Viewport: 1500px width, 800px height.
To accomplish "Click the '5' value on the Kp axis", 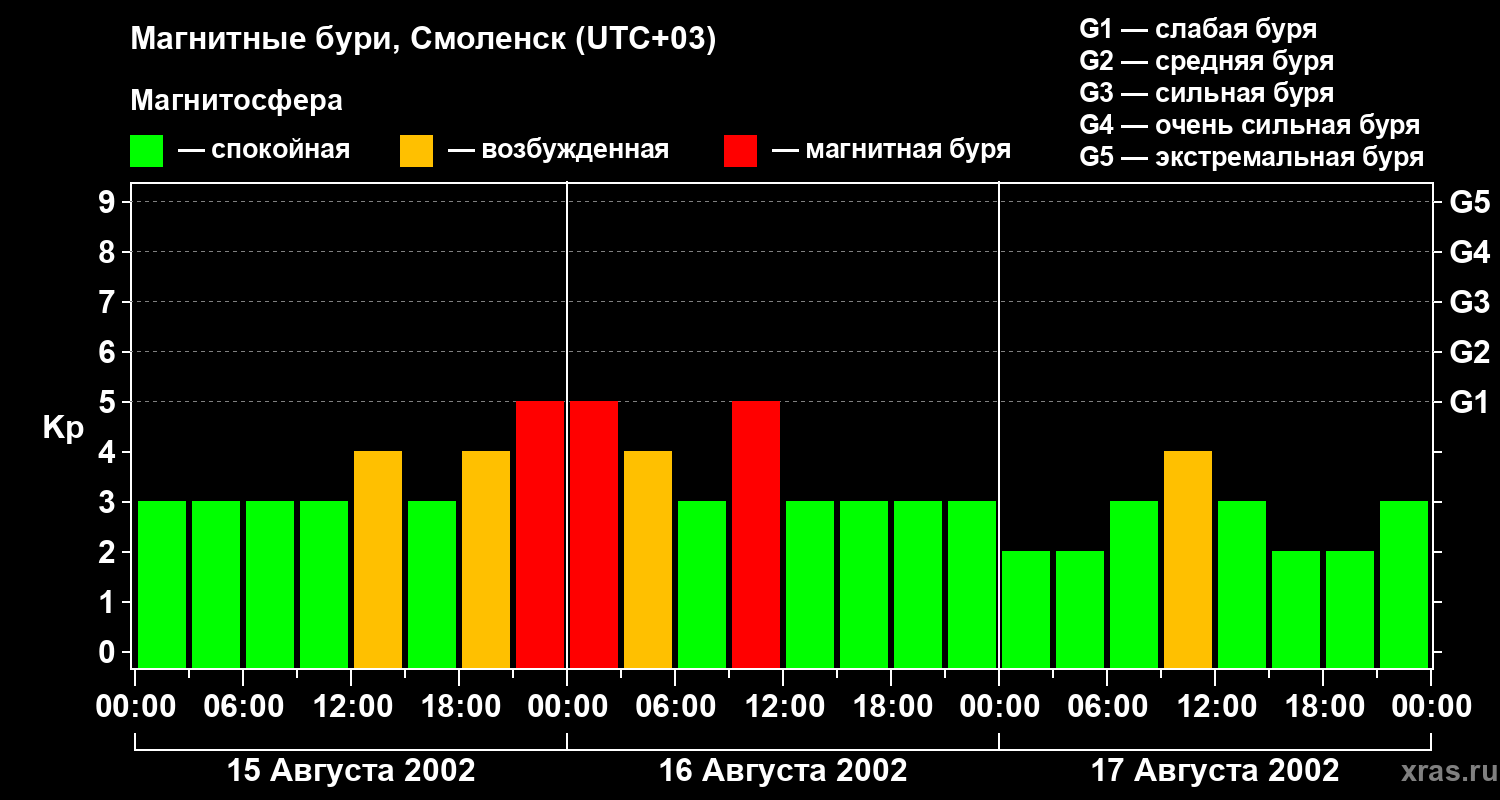I will coord(109,402).
